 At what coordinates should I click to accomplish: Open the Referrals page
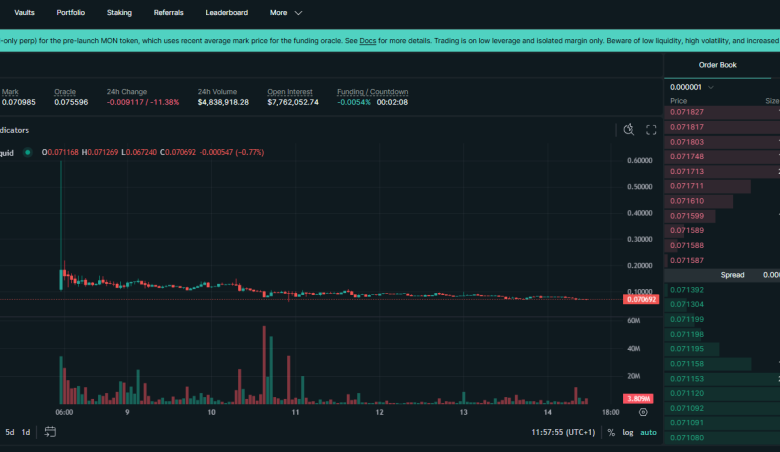pos(168,13)
